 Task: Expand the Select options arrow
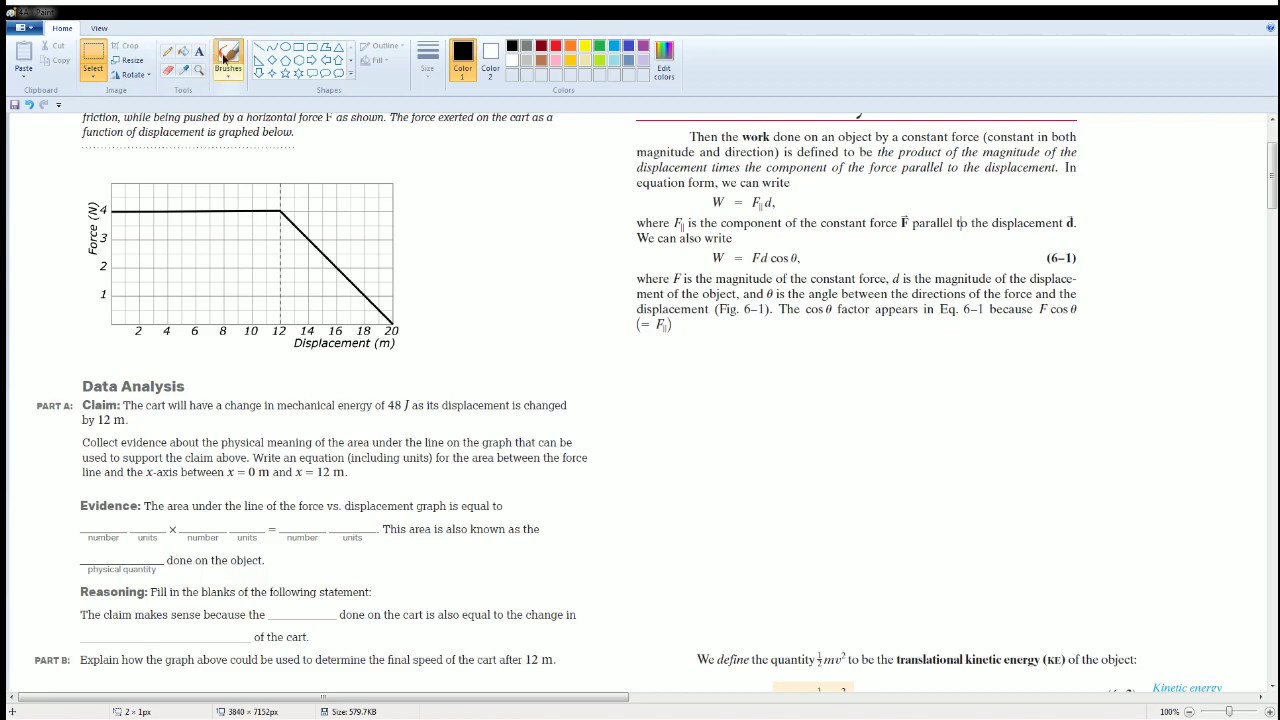click(93, 76)
